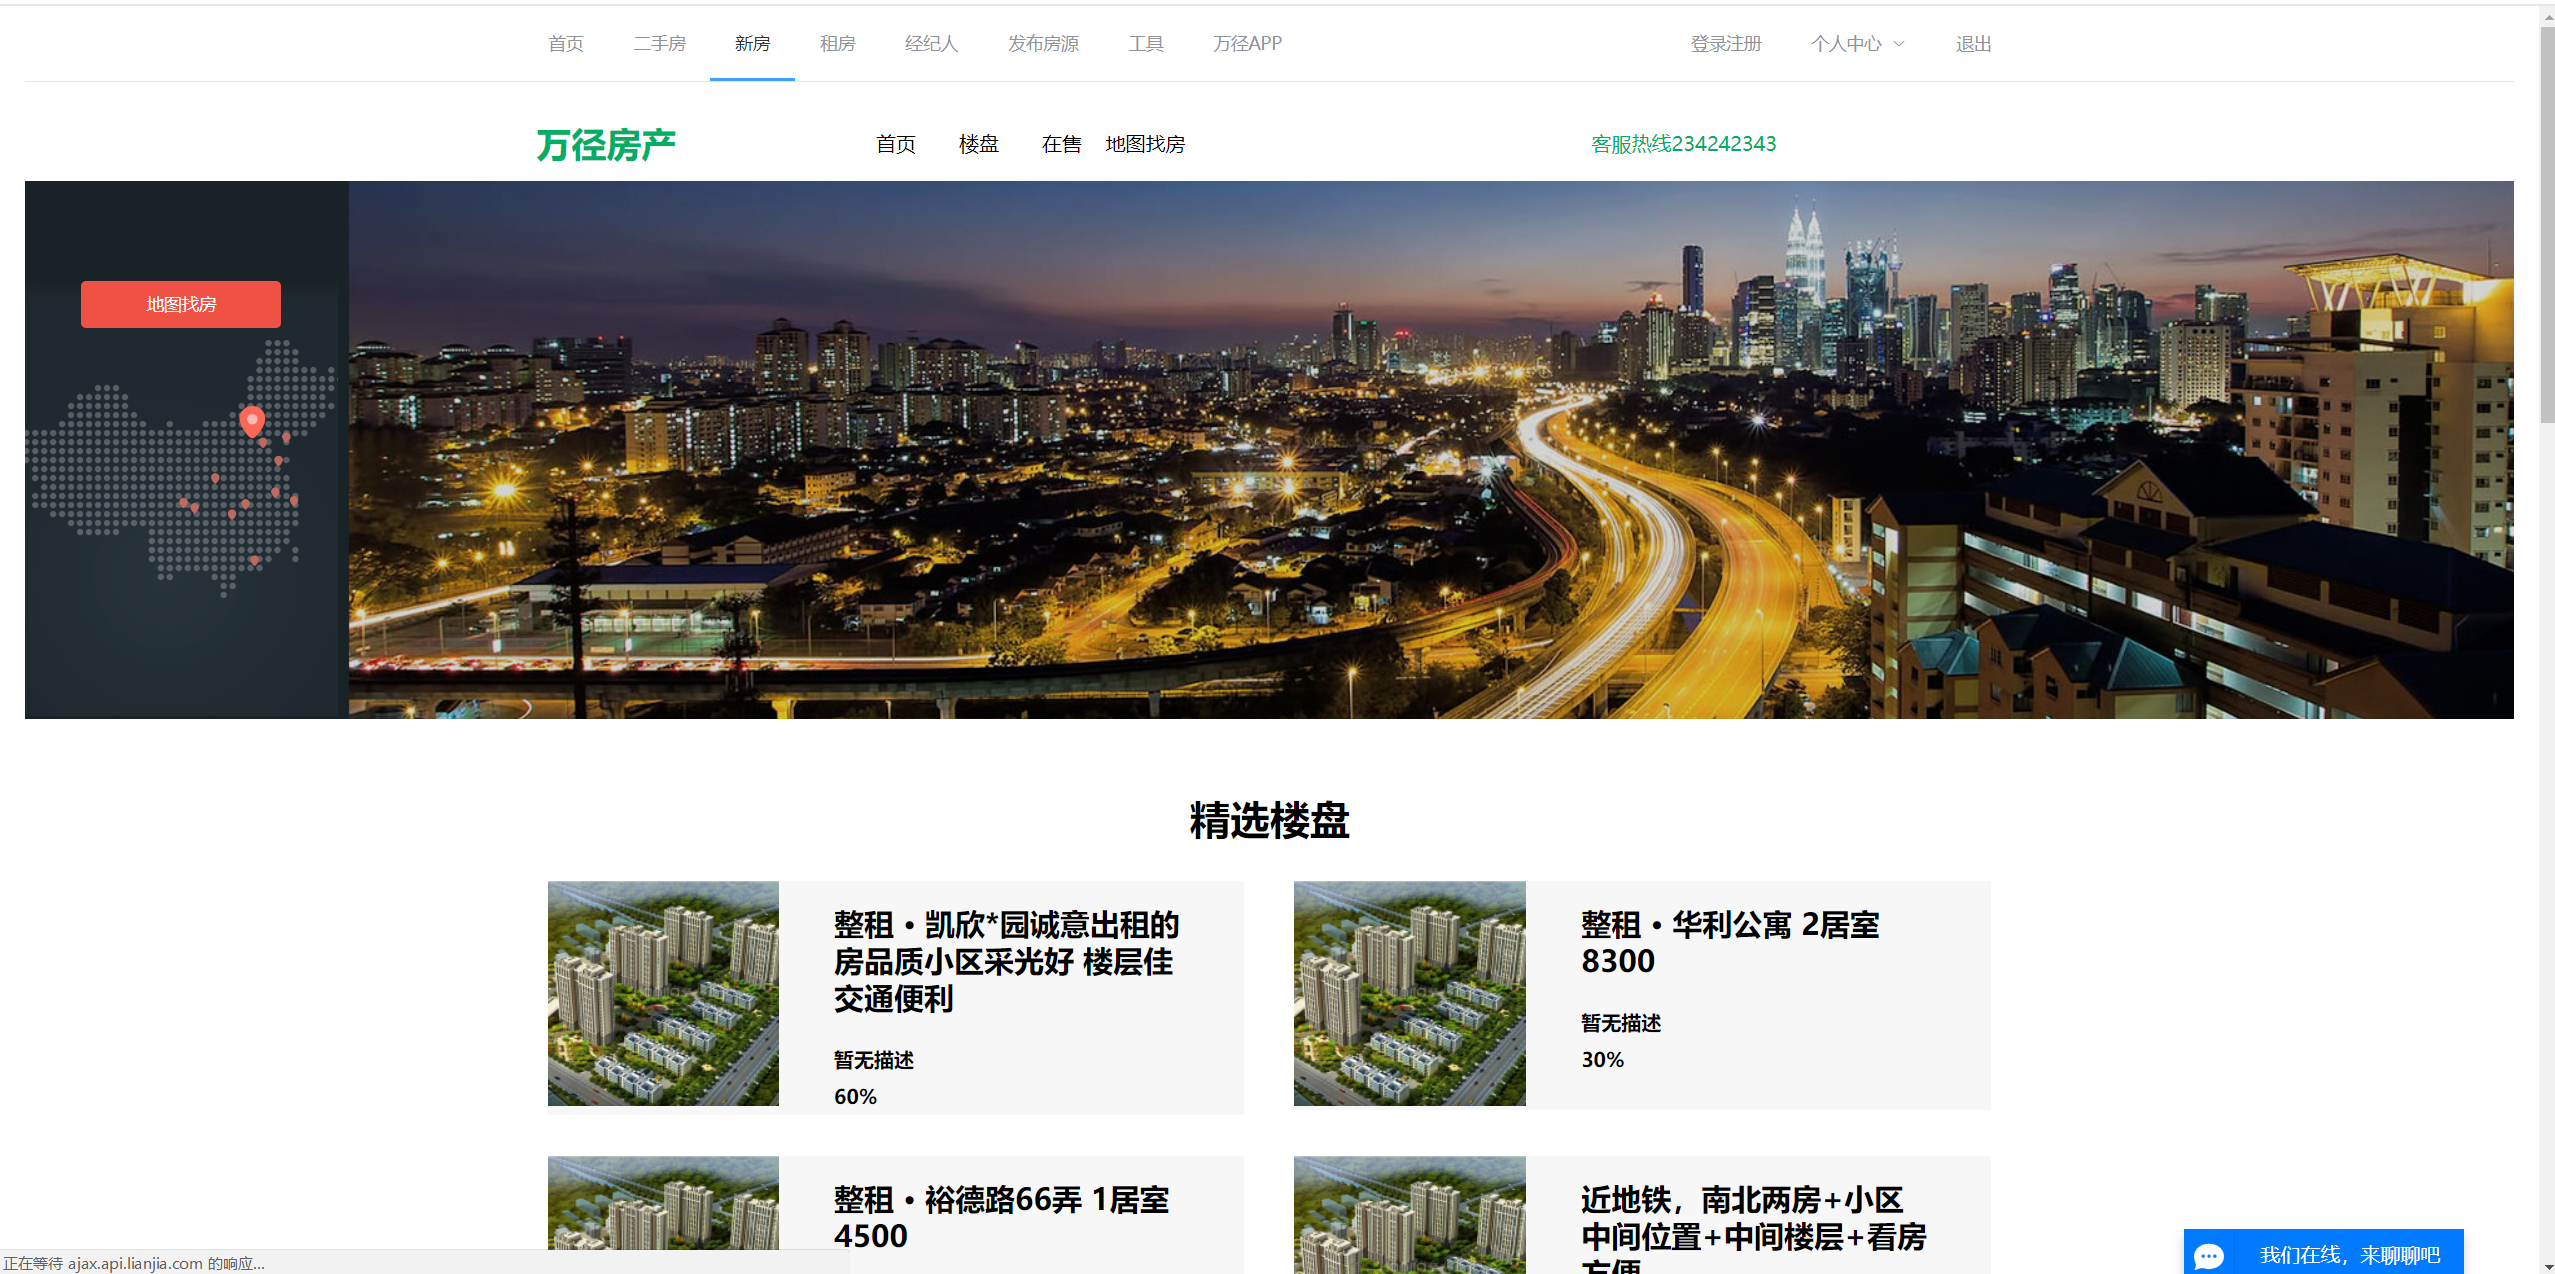Open the 凯欣*园 listing thumbnail
This screenshot has height=1274, width=2555.
663,993
